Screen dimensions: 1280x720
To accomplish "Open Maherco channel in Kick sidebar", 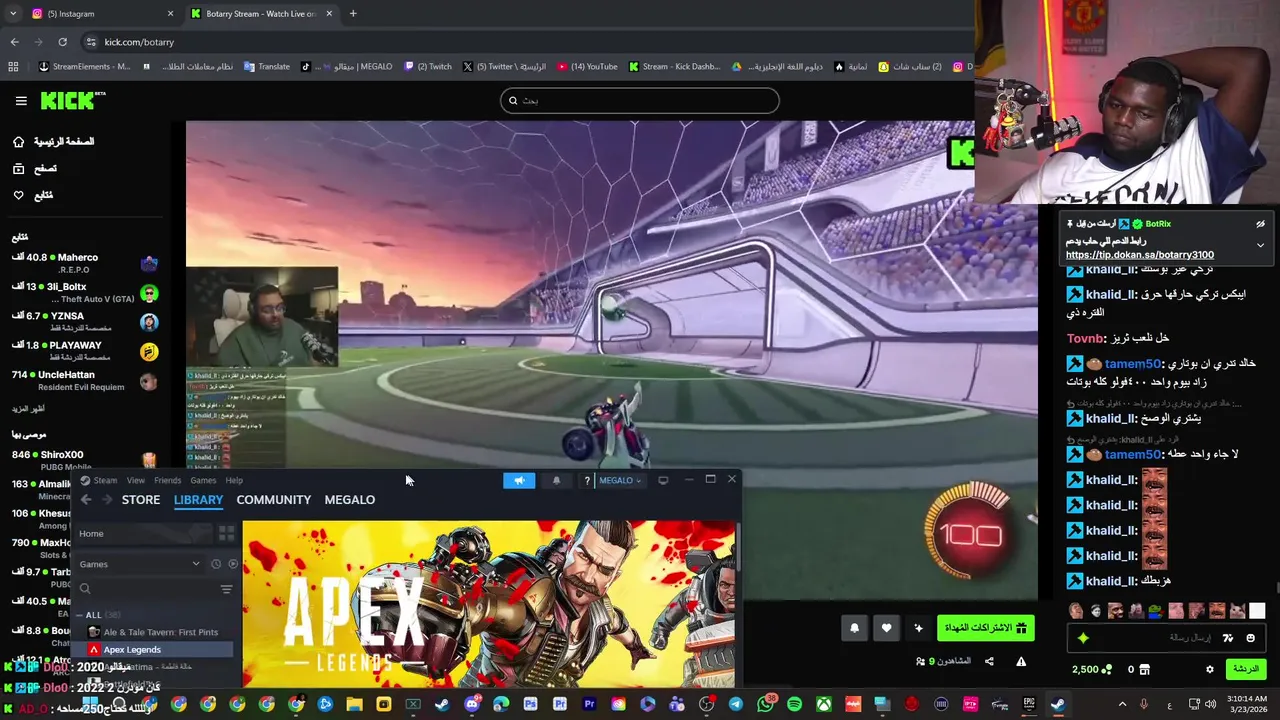I will [84, 263].
